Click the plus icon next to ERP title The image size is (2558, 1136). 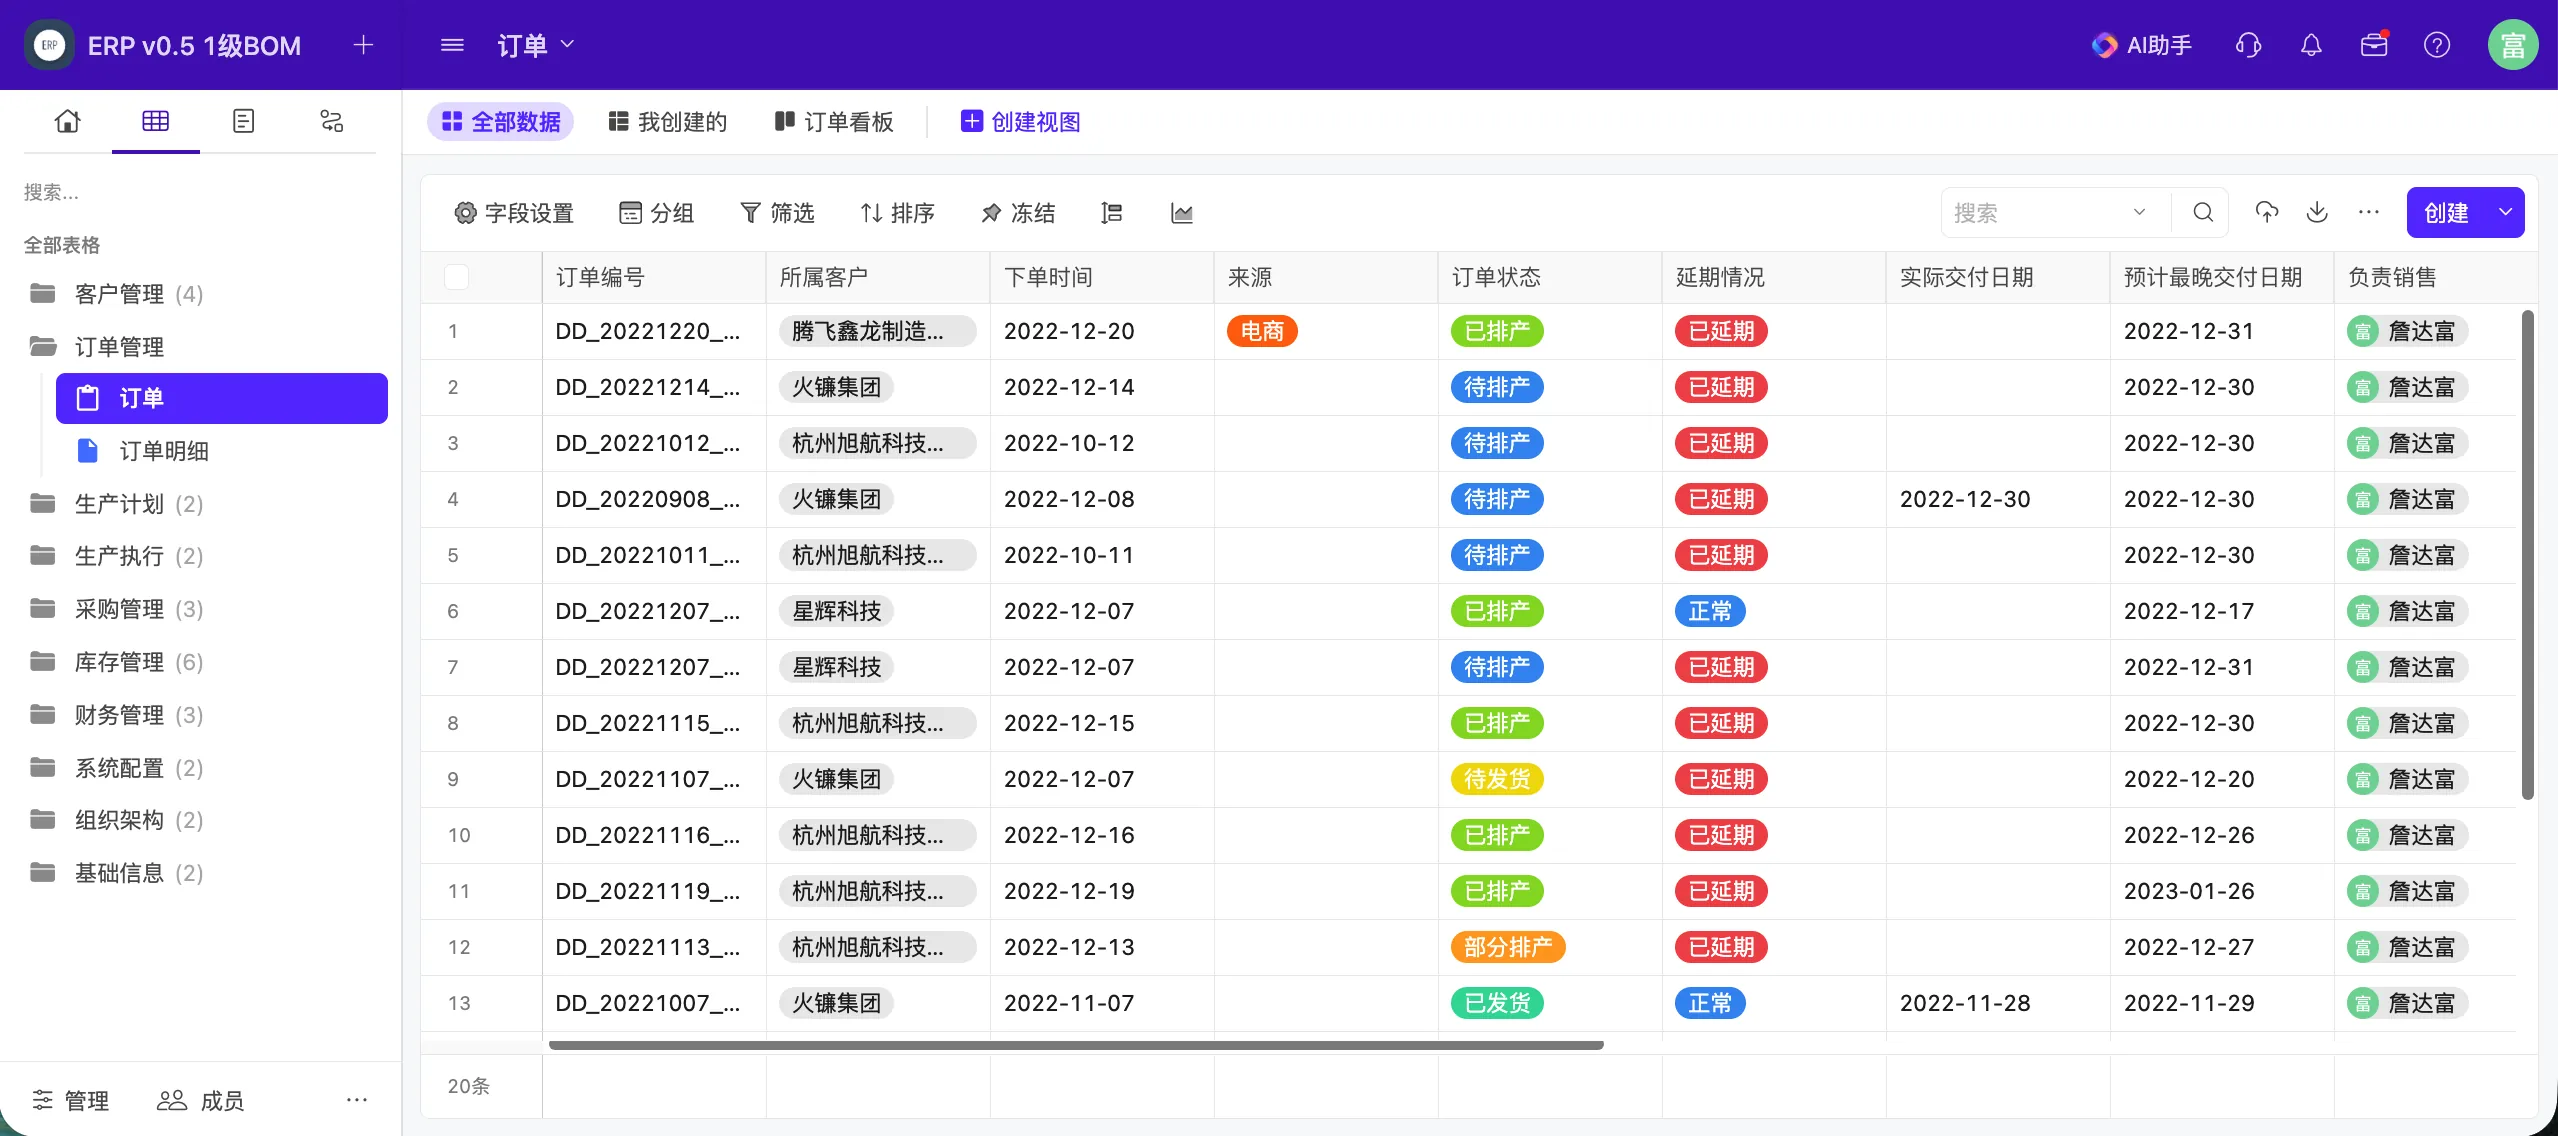[x=363, y=45]
